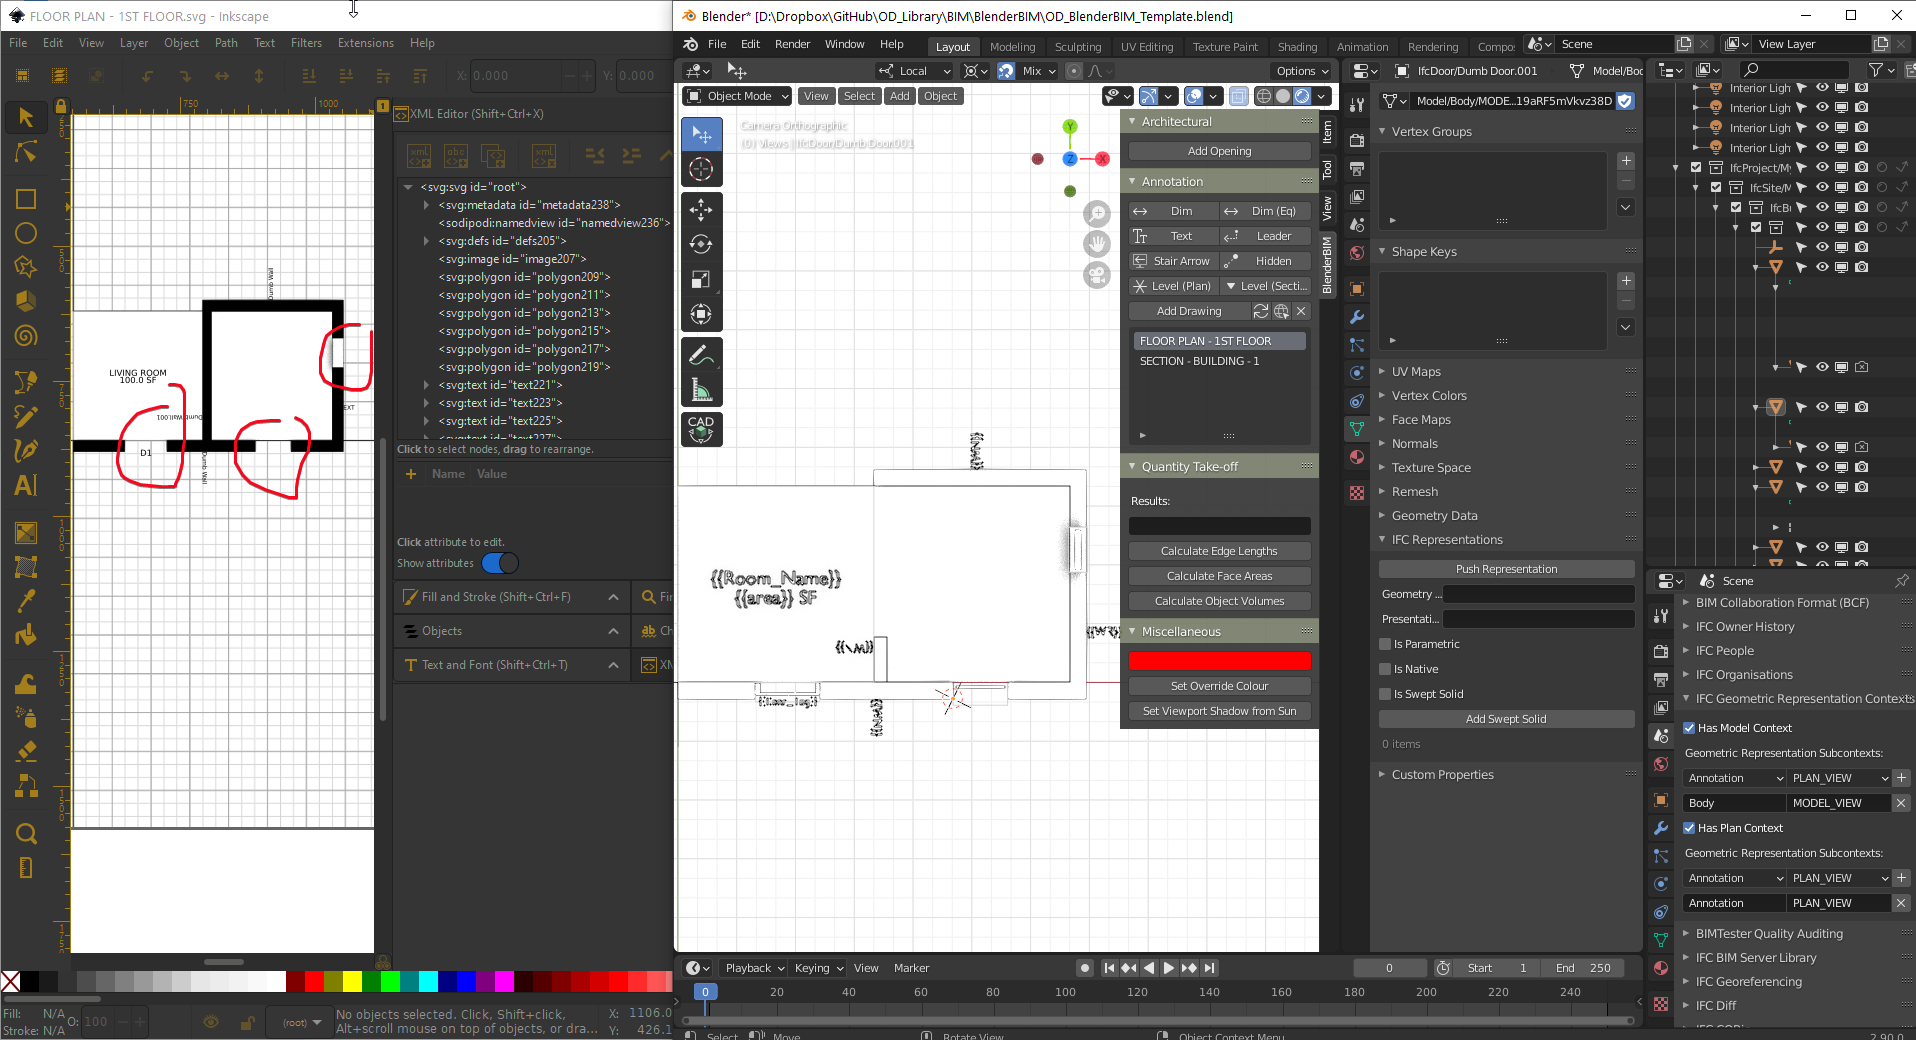The width and height of the screenshot is (1916, 1040).
Task: Toggle Show attributes in the XML editor
Action: pyautogui.click(x=502, y=563)
